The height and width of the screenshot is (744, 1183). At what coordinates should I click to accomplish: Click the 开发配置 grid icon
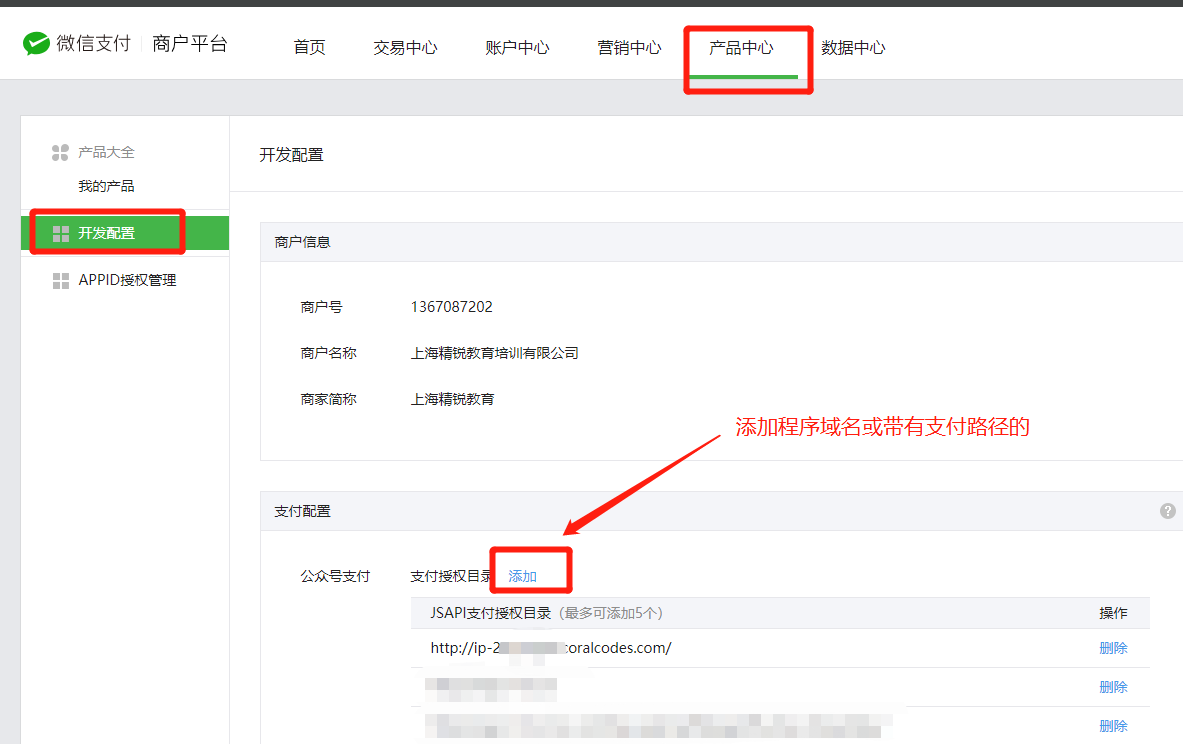61,234
